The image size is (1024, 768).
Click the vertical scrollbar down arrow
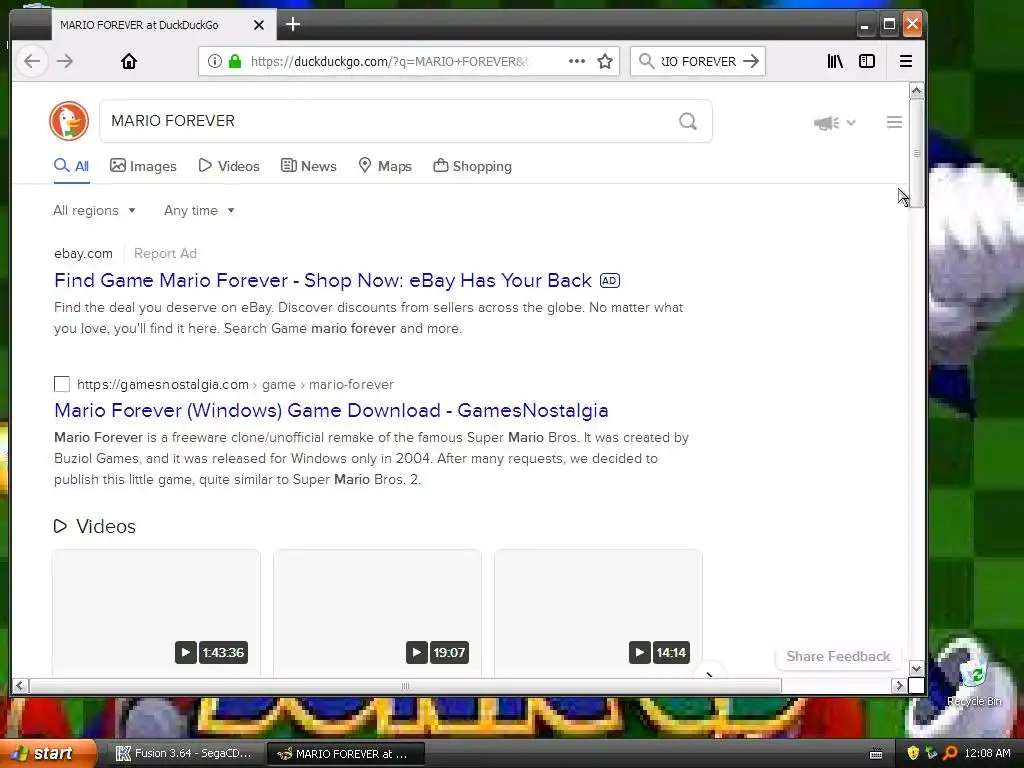coord(916,668)
